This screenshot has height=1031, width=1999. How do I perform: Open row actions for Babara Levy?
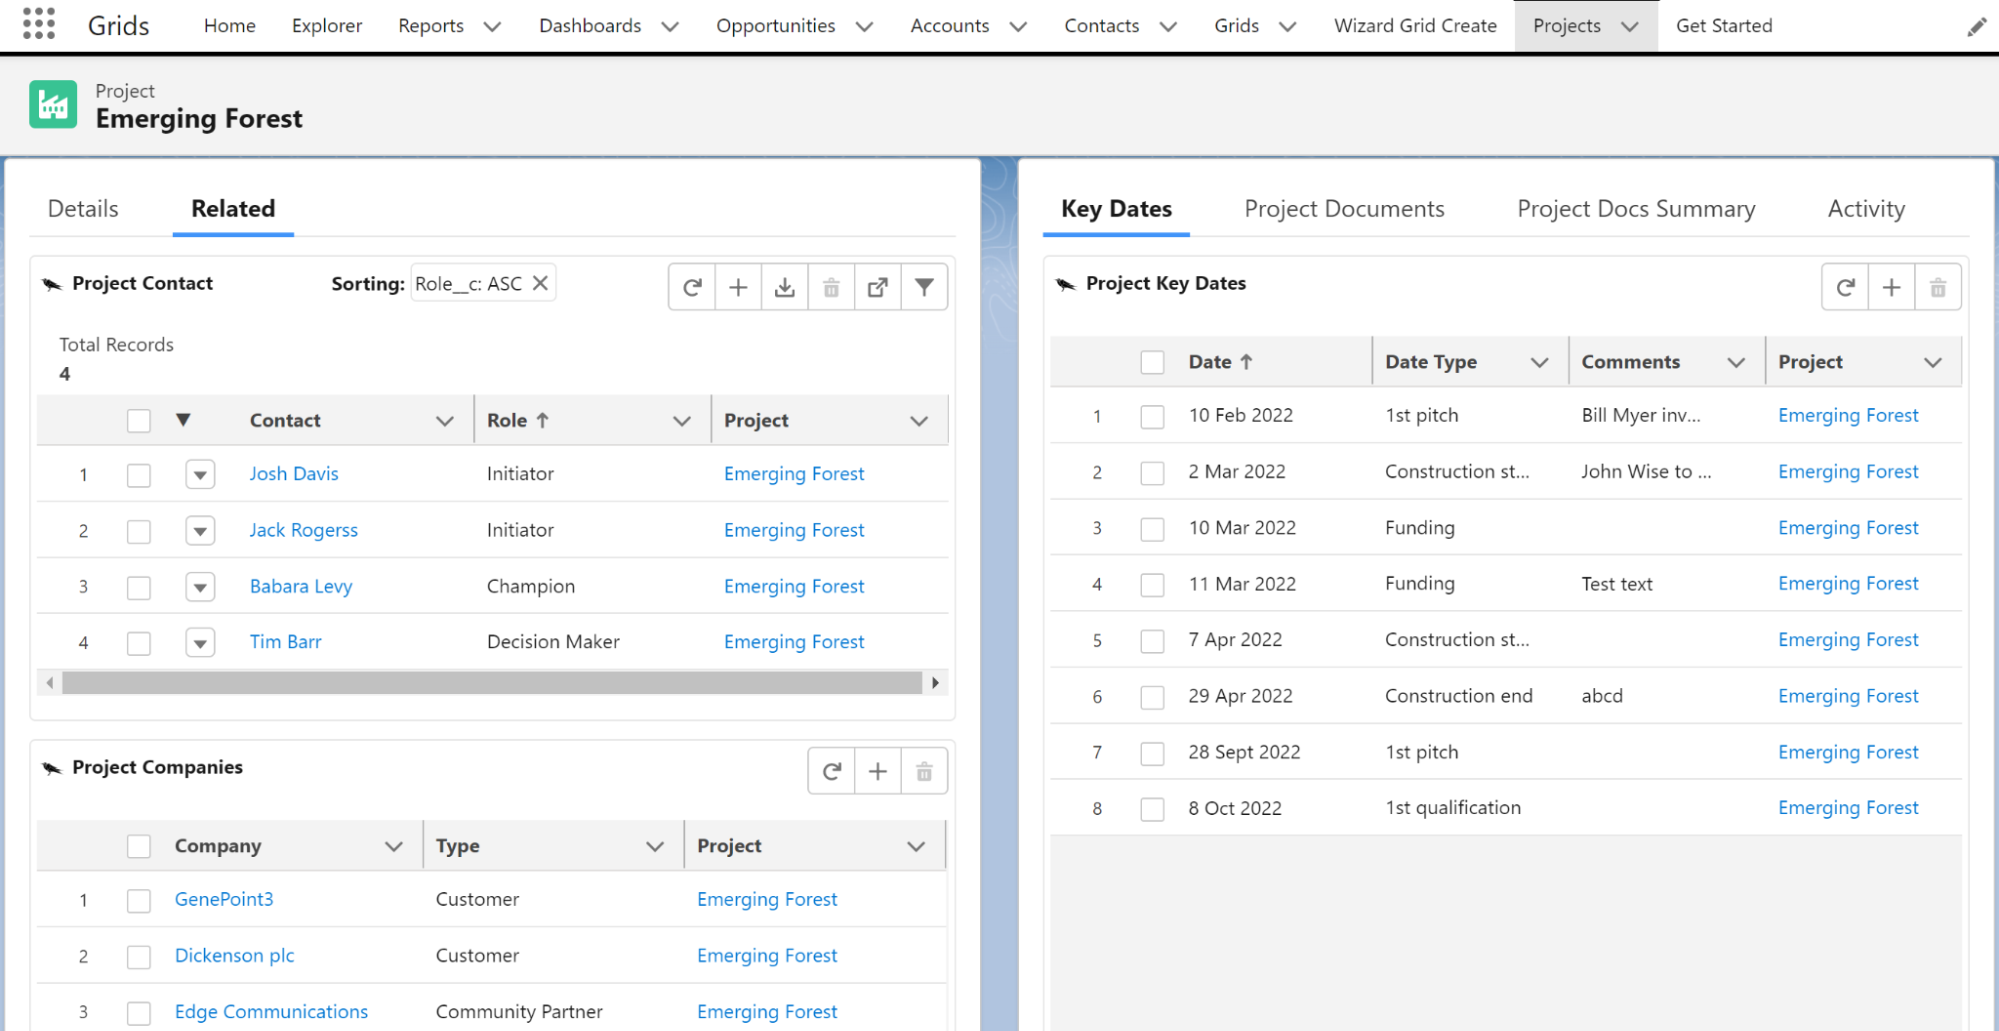(x=200, y=586)
